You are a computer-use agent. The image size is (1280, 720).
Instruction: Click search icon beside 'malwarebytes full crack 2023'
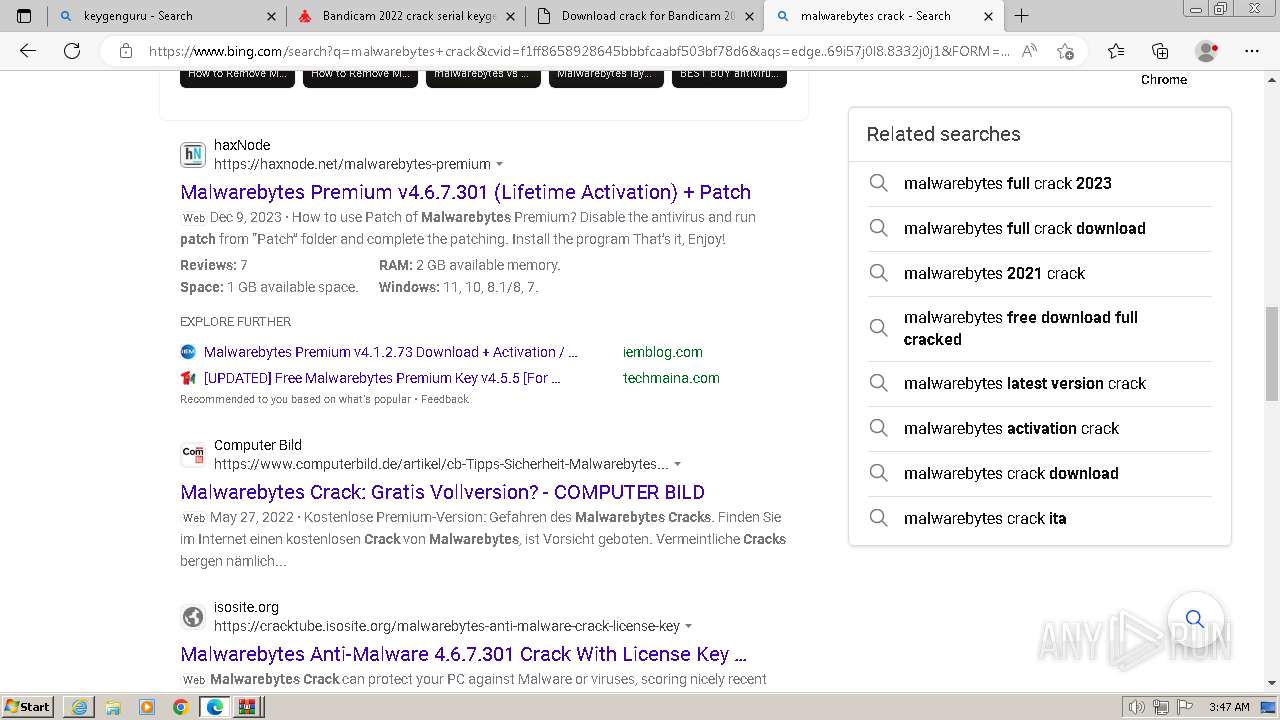tap(878, 183)
